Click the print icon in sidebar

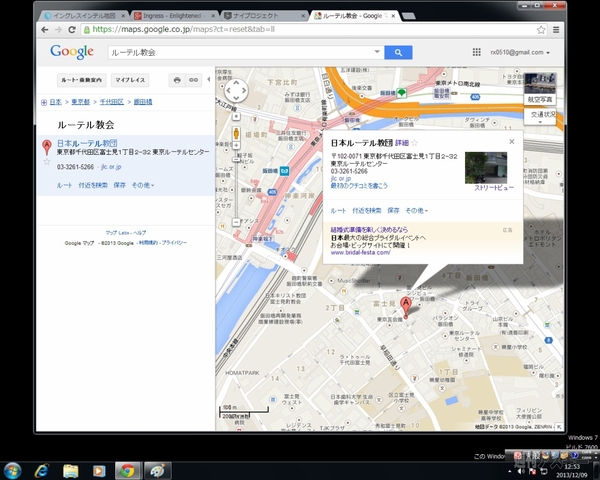coord(177,80)
